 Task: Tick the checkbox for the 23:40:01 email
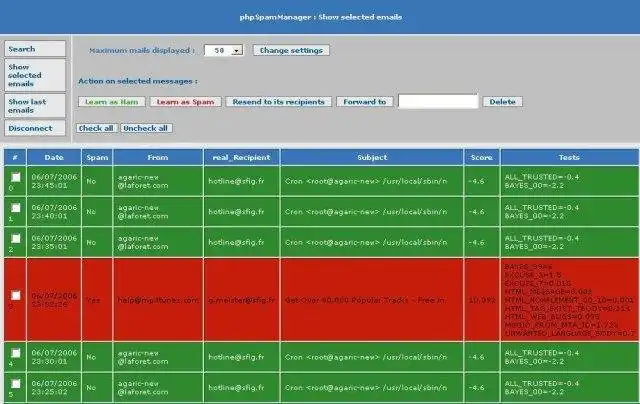pos(16,208)
